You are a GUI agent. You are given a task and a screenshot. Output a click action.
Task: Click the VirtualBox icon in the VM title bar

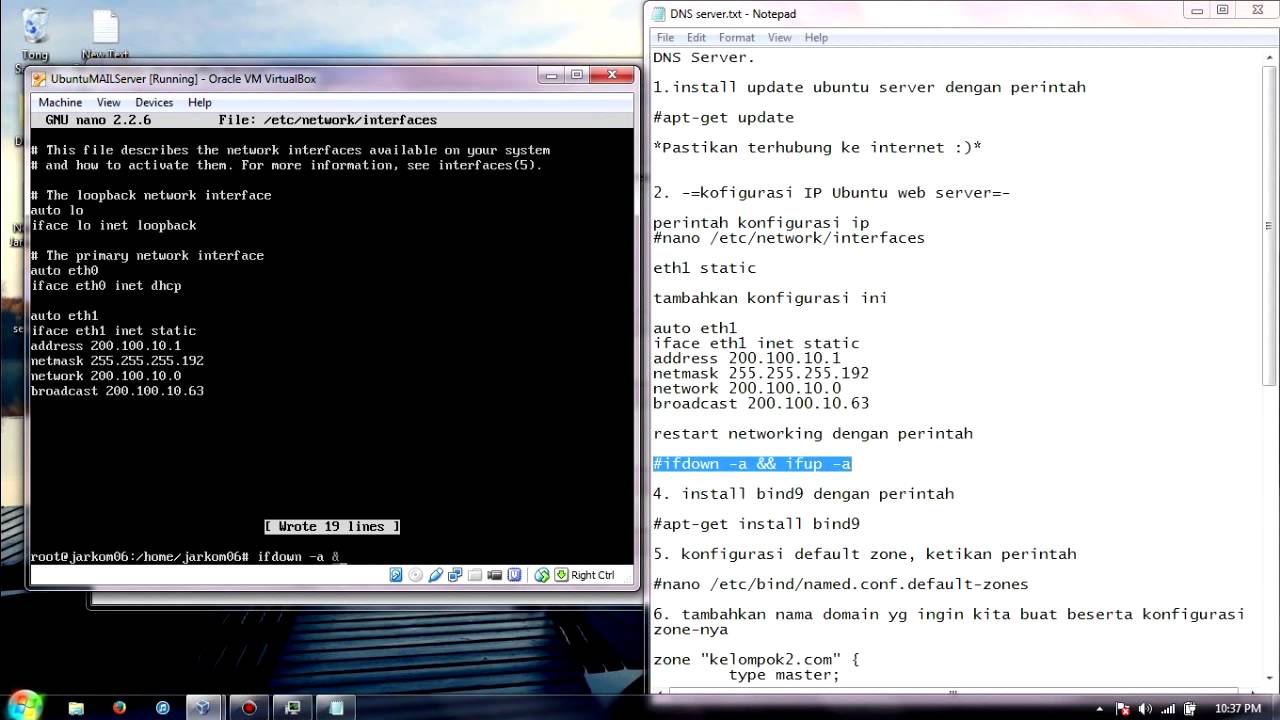[39, 79]
